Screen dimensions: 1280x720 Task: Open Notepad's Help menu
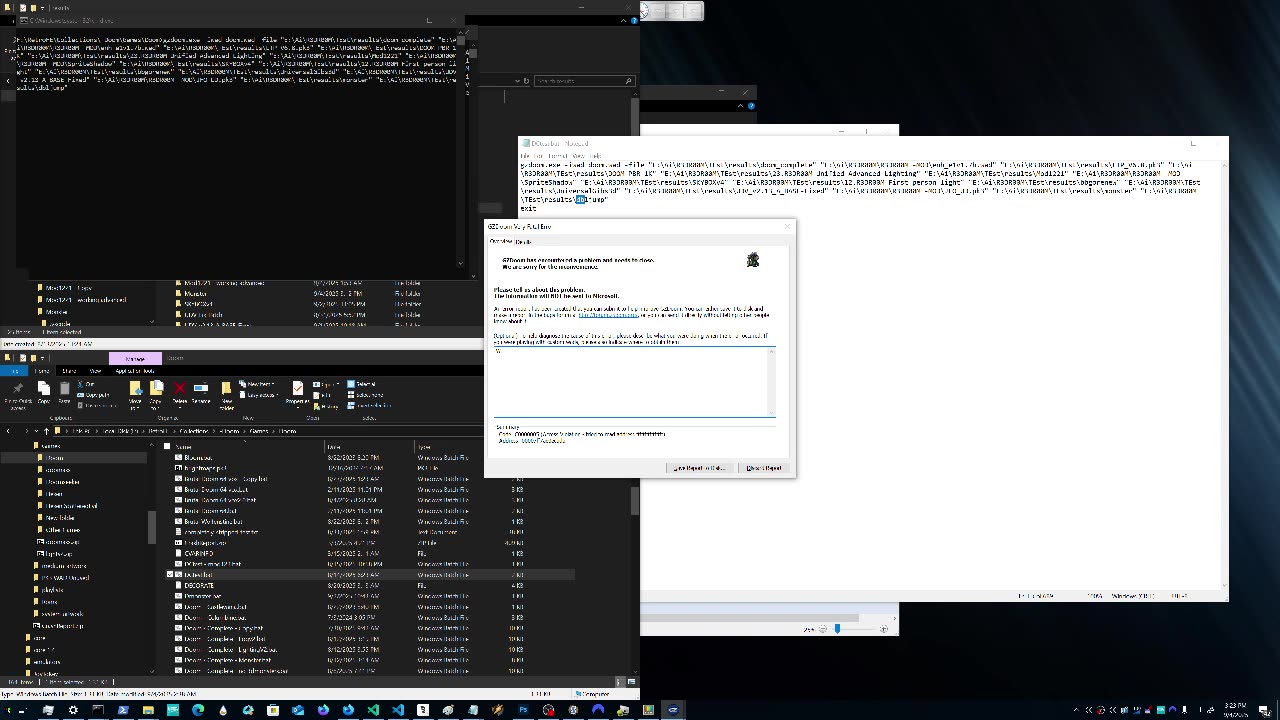pyautogui.click(x=596, y=156)
